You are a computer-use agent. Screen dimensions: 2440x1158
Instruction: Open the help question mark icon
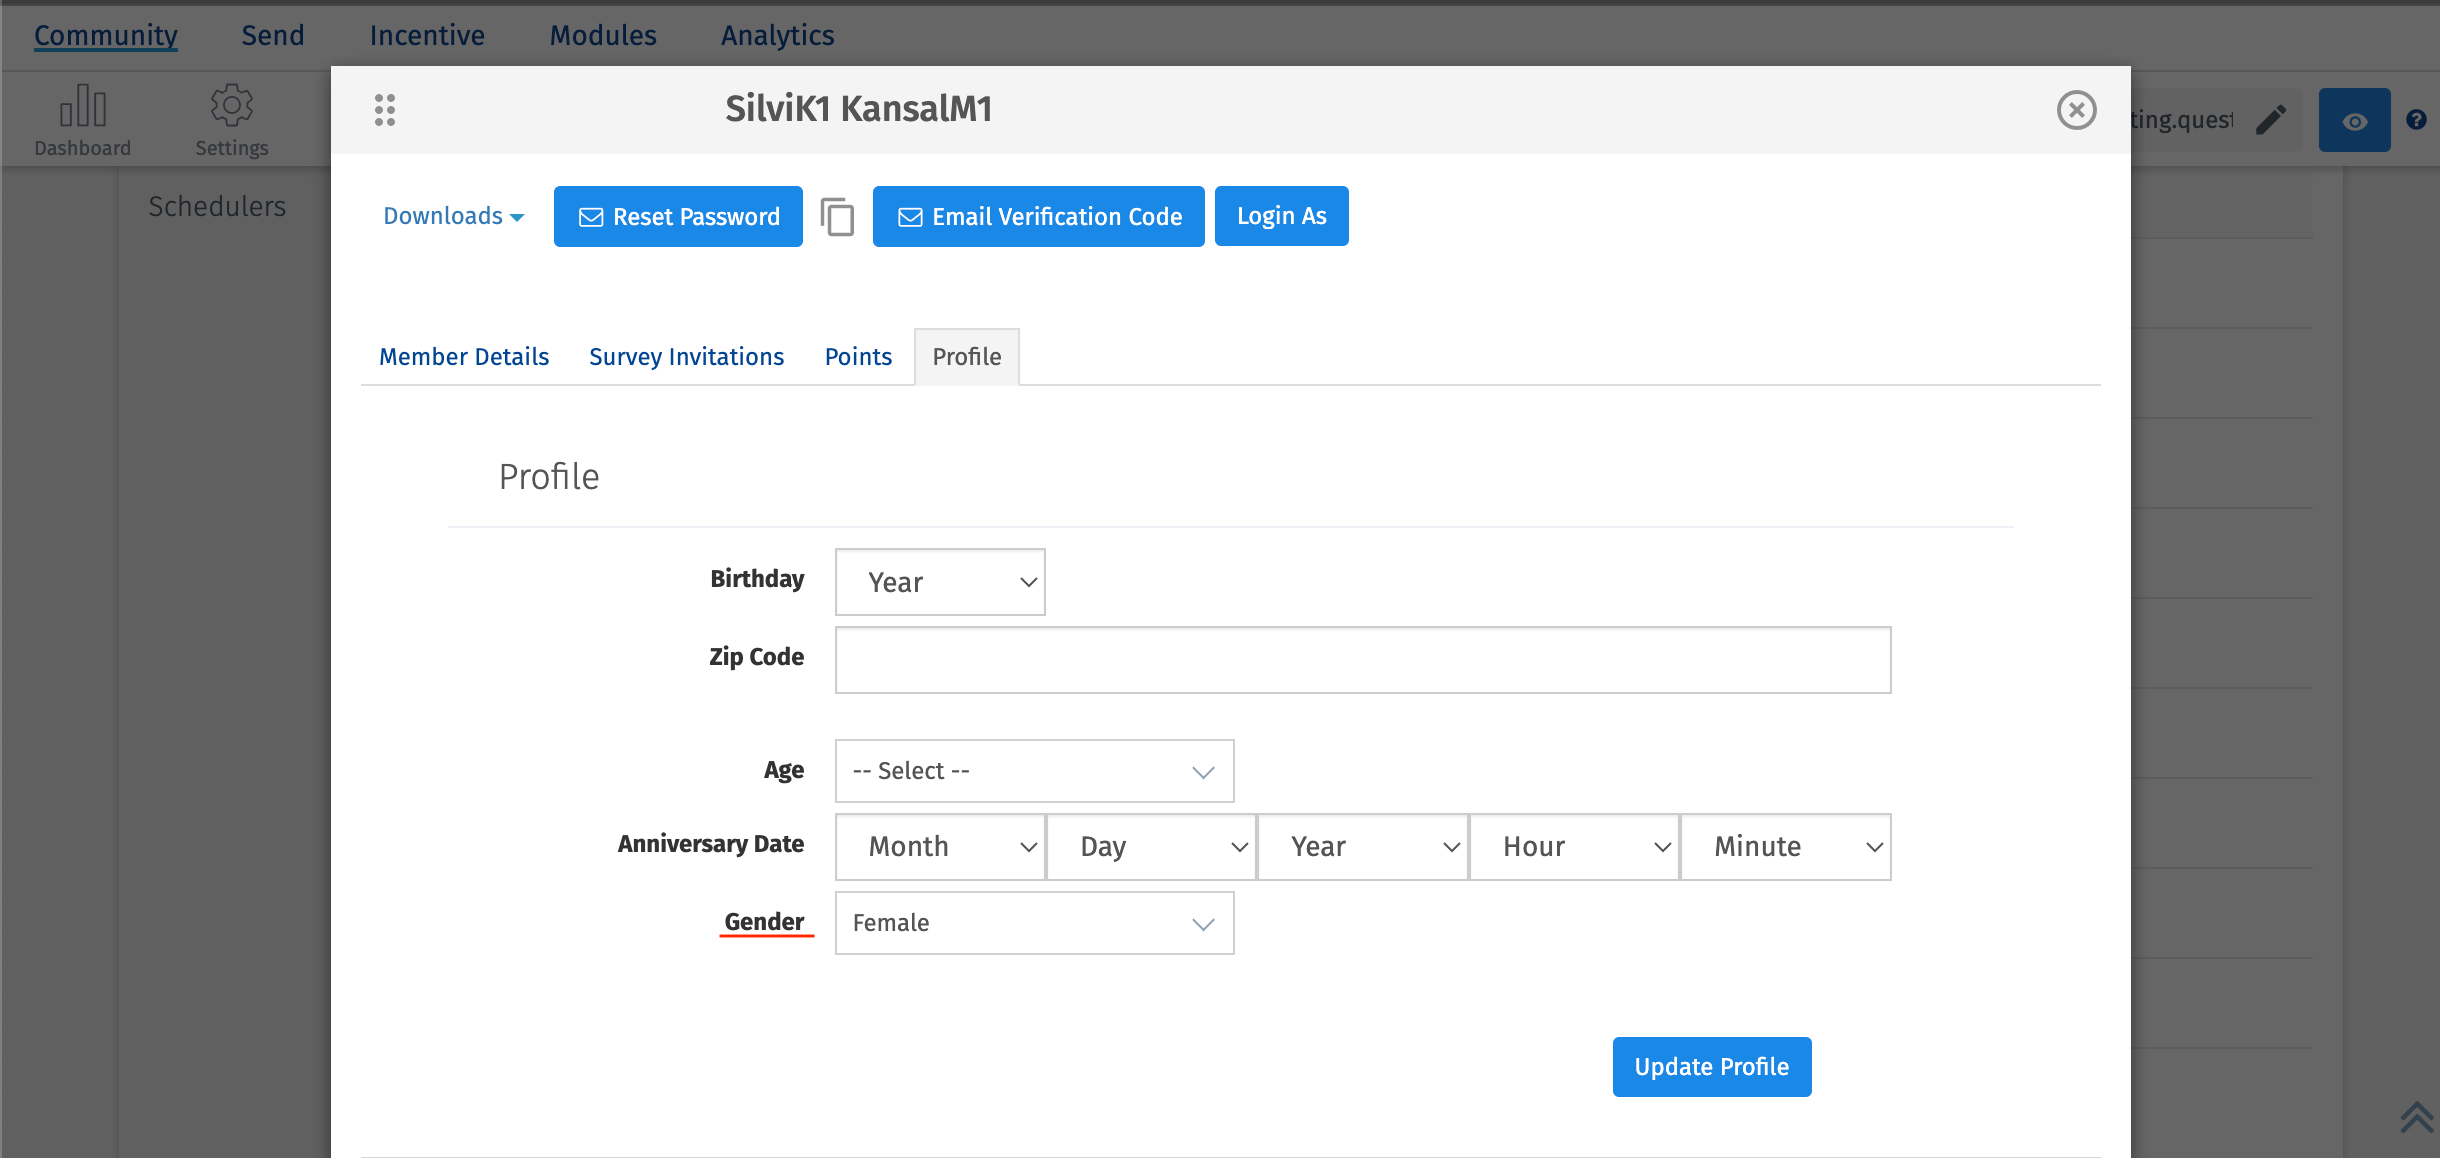tap(2416, 120)
